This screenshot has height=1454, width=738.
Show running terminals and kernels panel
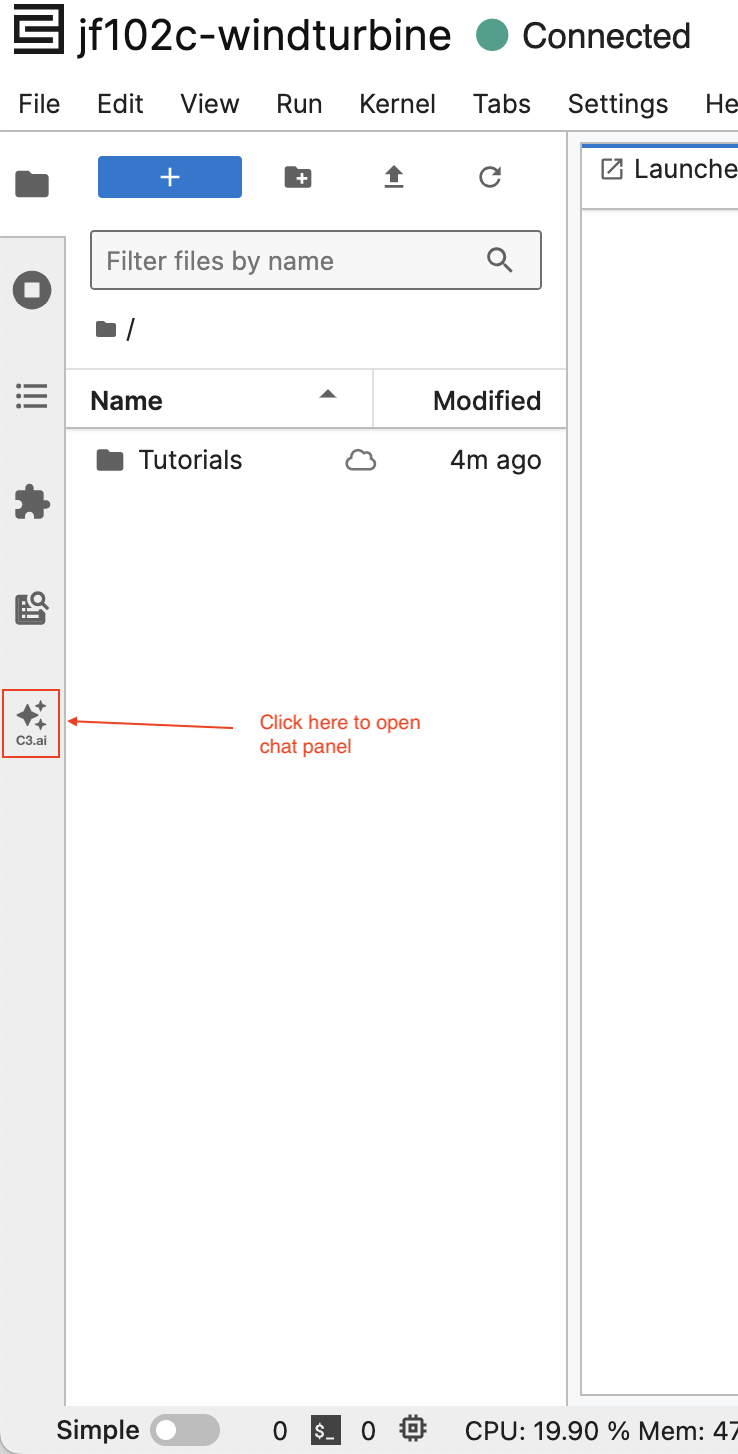[32, 290]
